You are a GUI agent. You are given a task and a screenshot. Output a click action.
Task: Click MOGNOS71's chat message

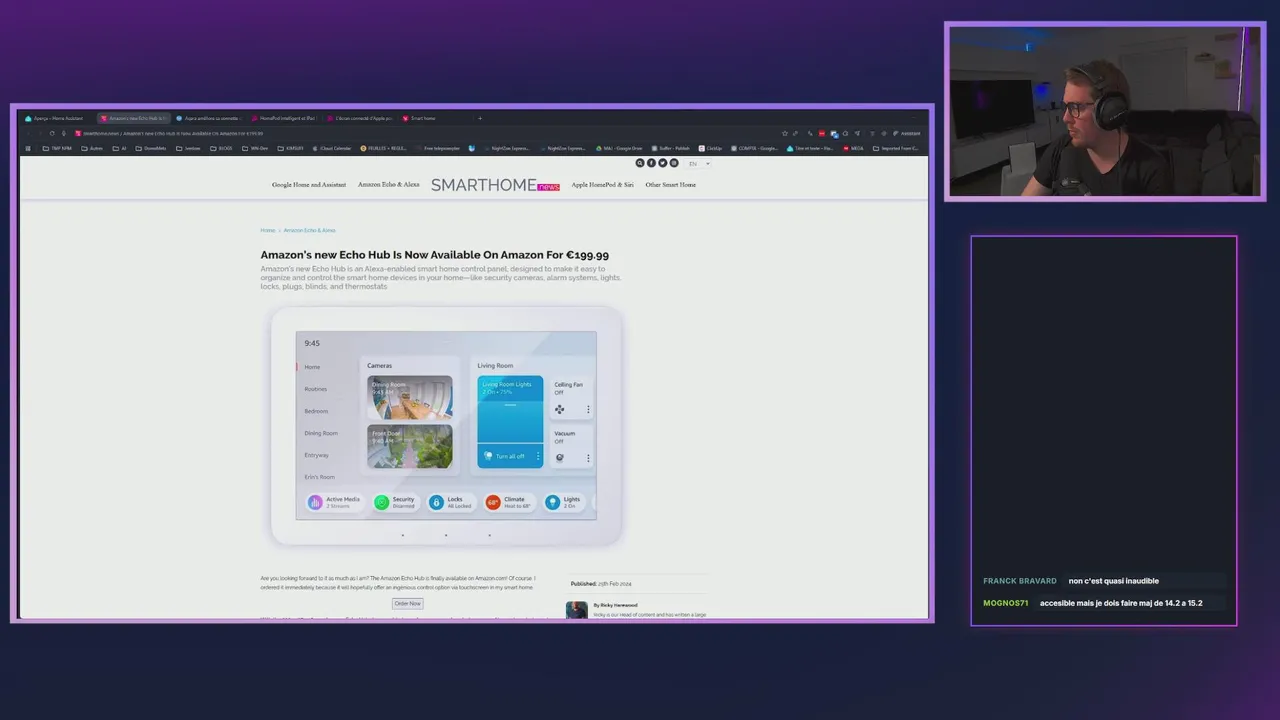[x=1121, y=603]
